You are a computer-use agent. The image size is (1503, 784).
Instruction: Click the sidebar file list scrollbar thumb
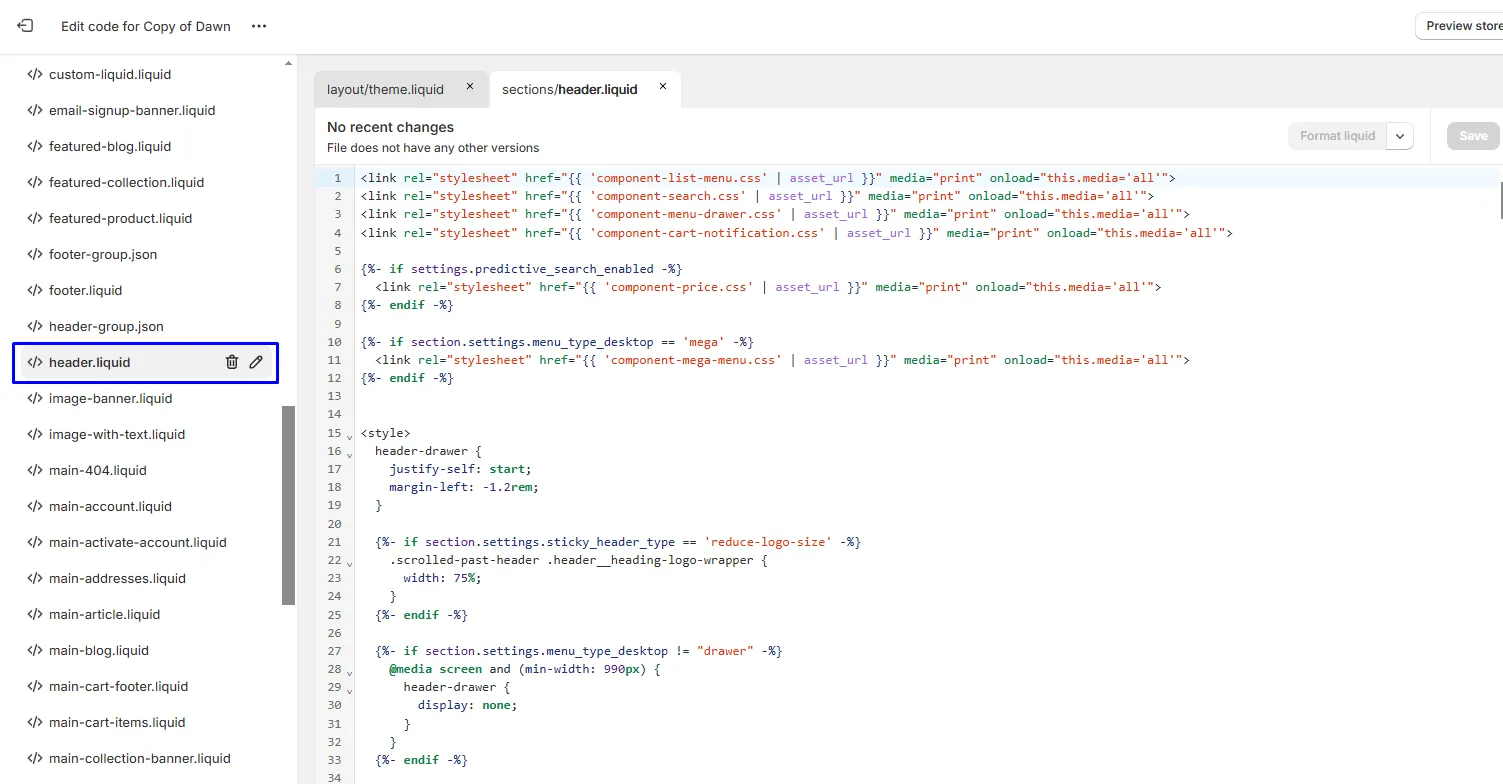[x=289, y=505]
